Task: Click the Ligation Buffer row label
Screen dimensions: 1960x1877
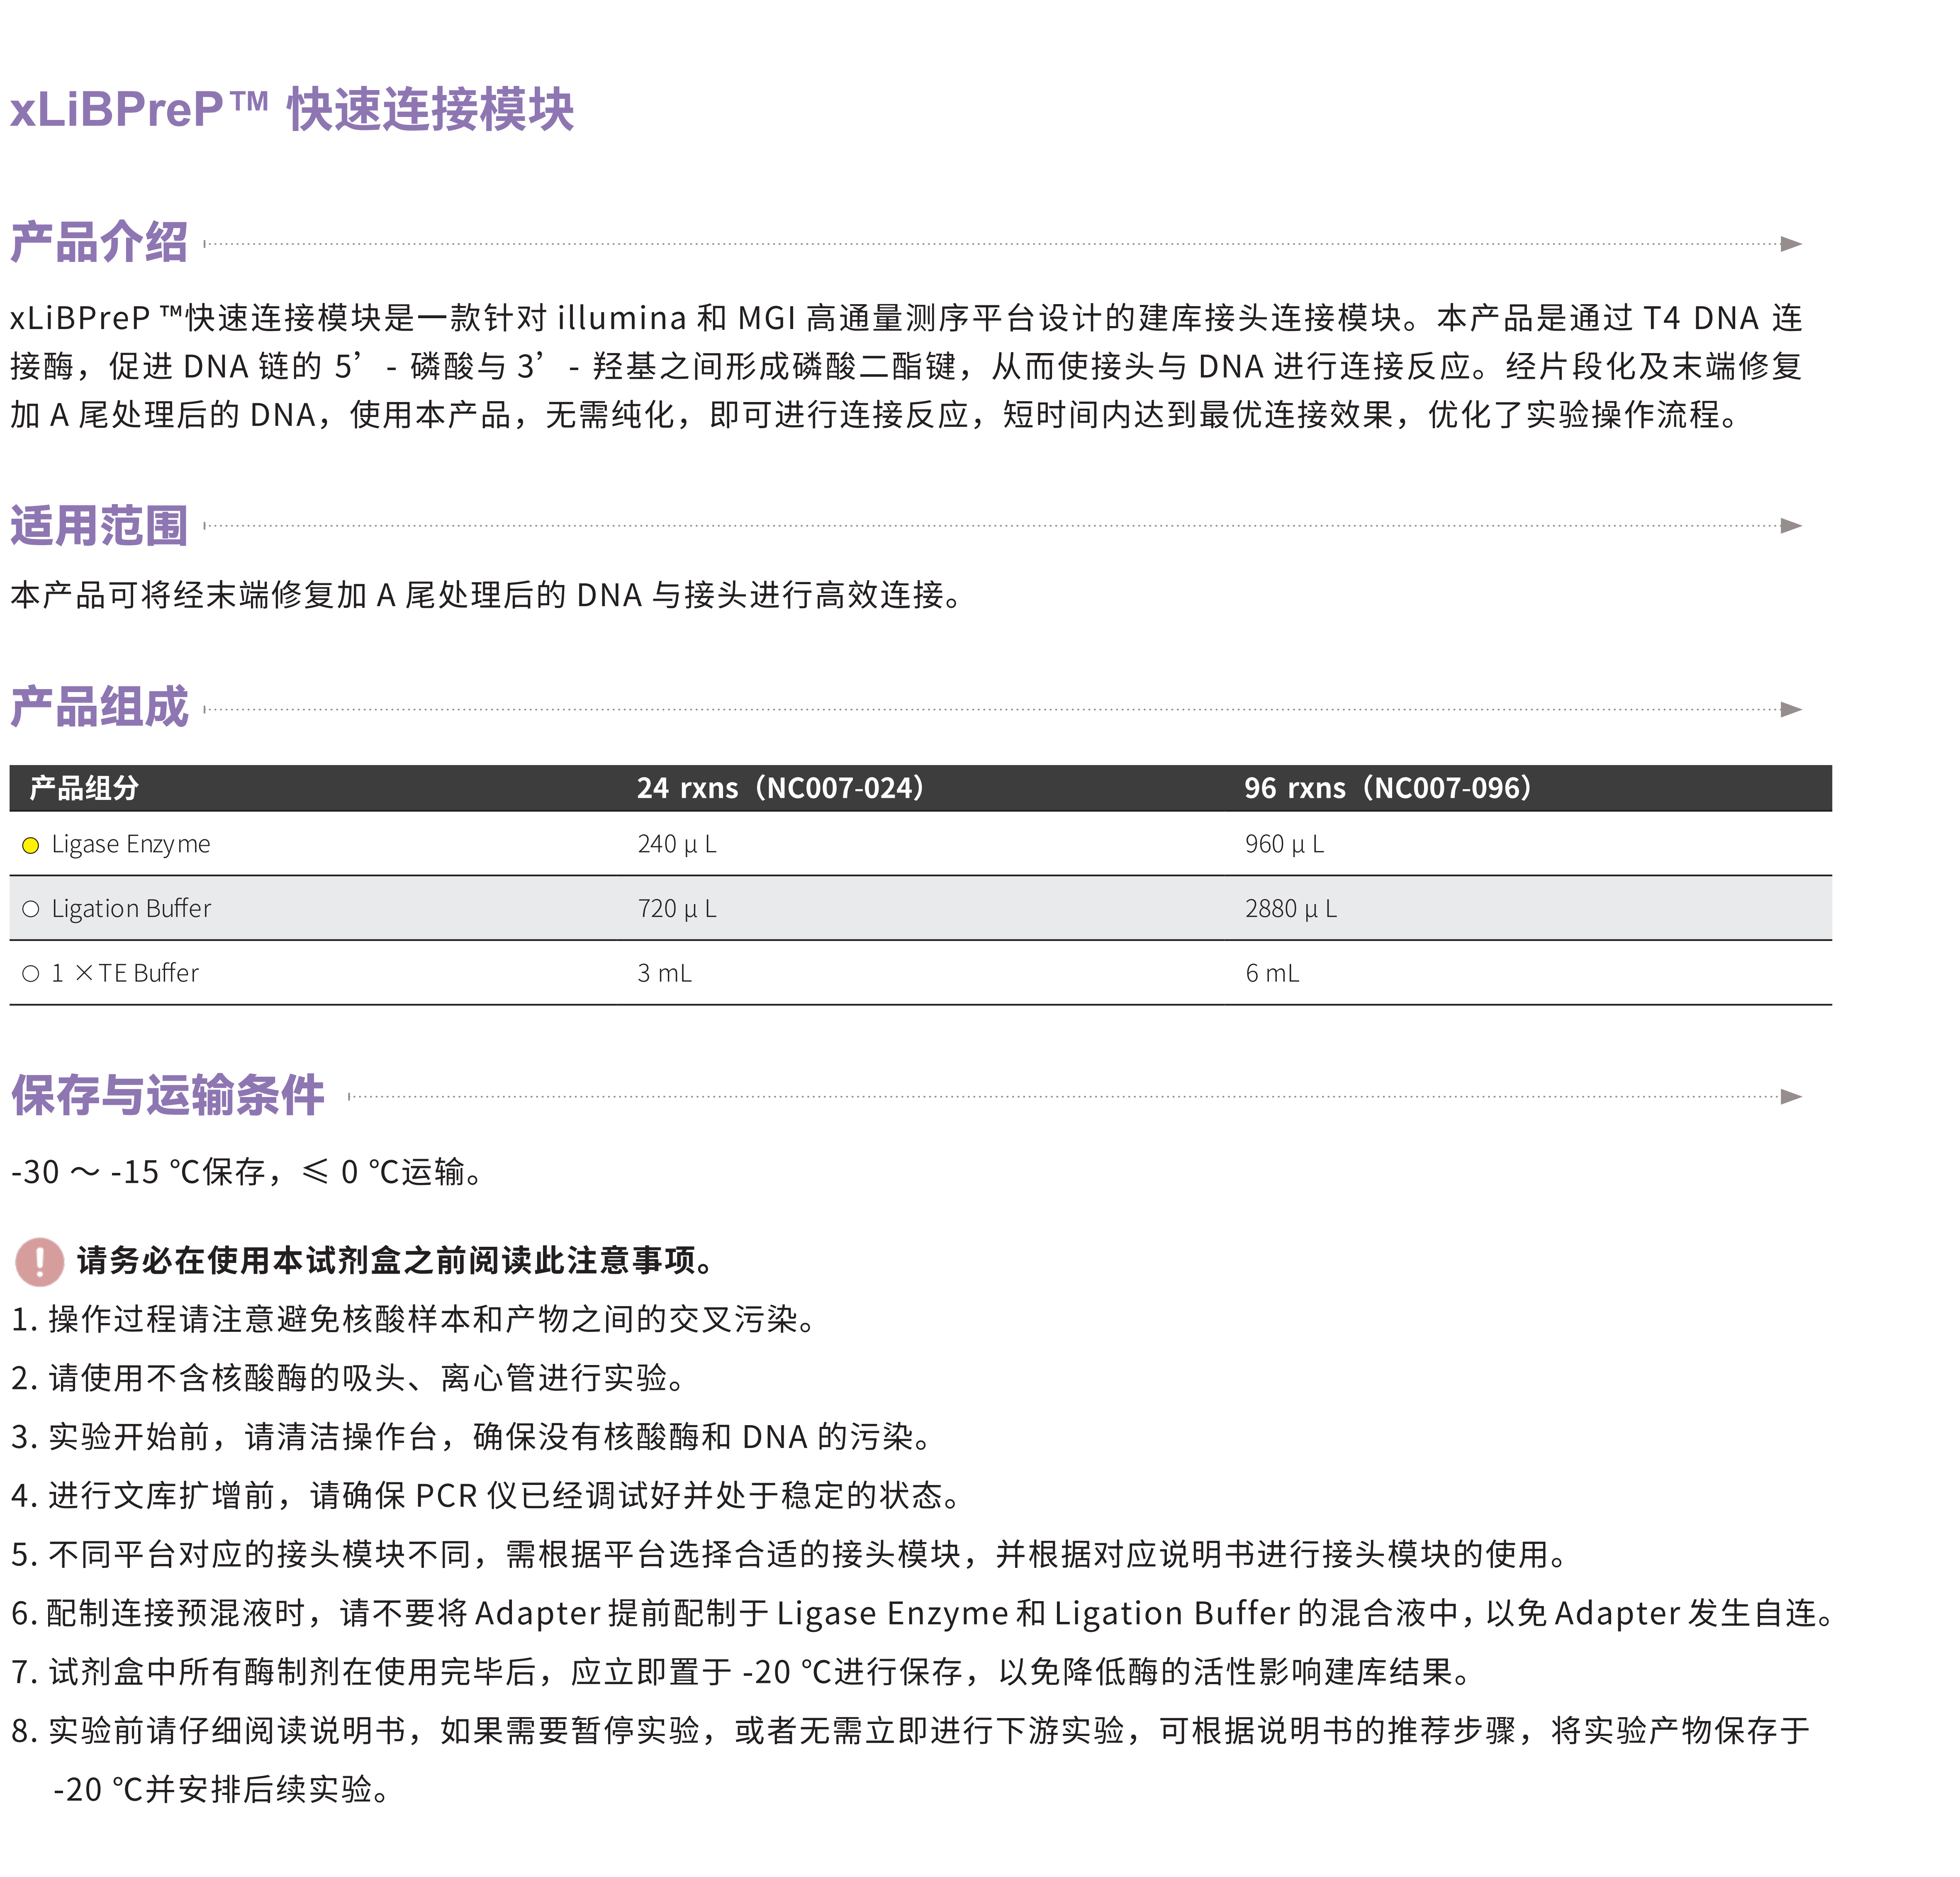Action: [131, 909]
